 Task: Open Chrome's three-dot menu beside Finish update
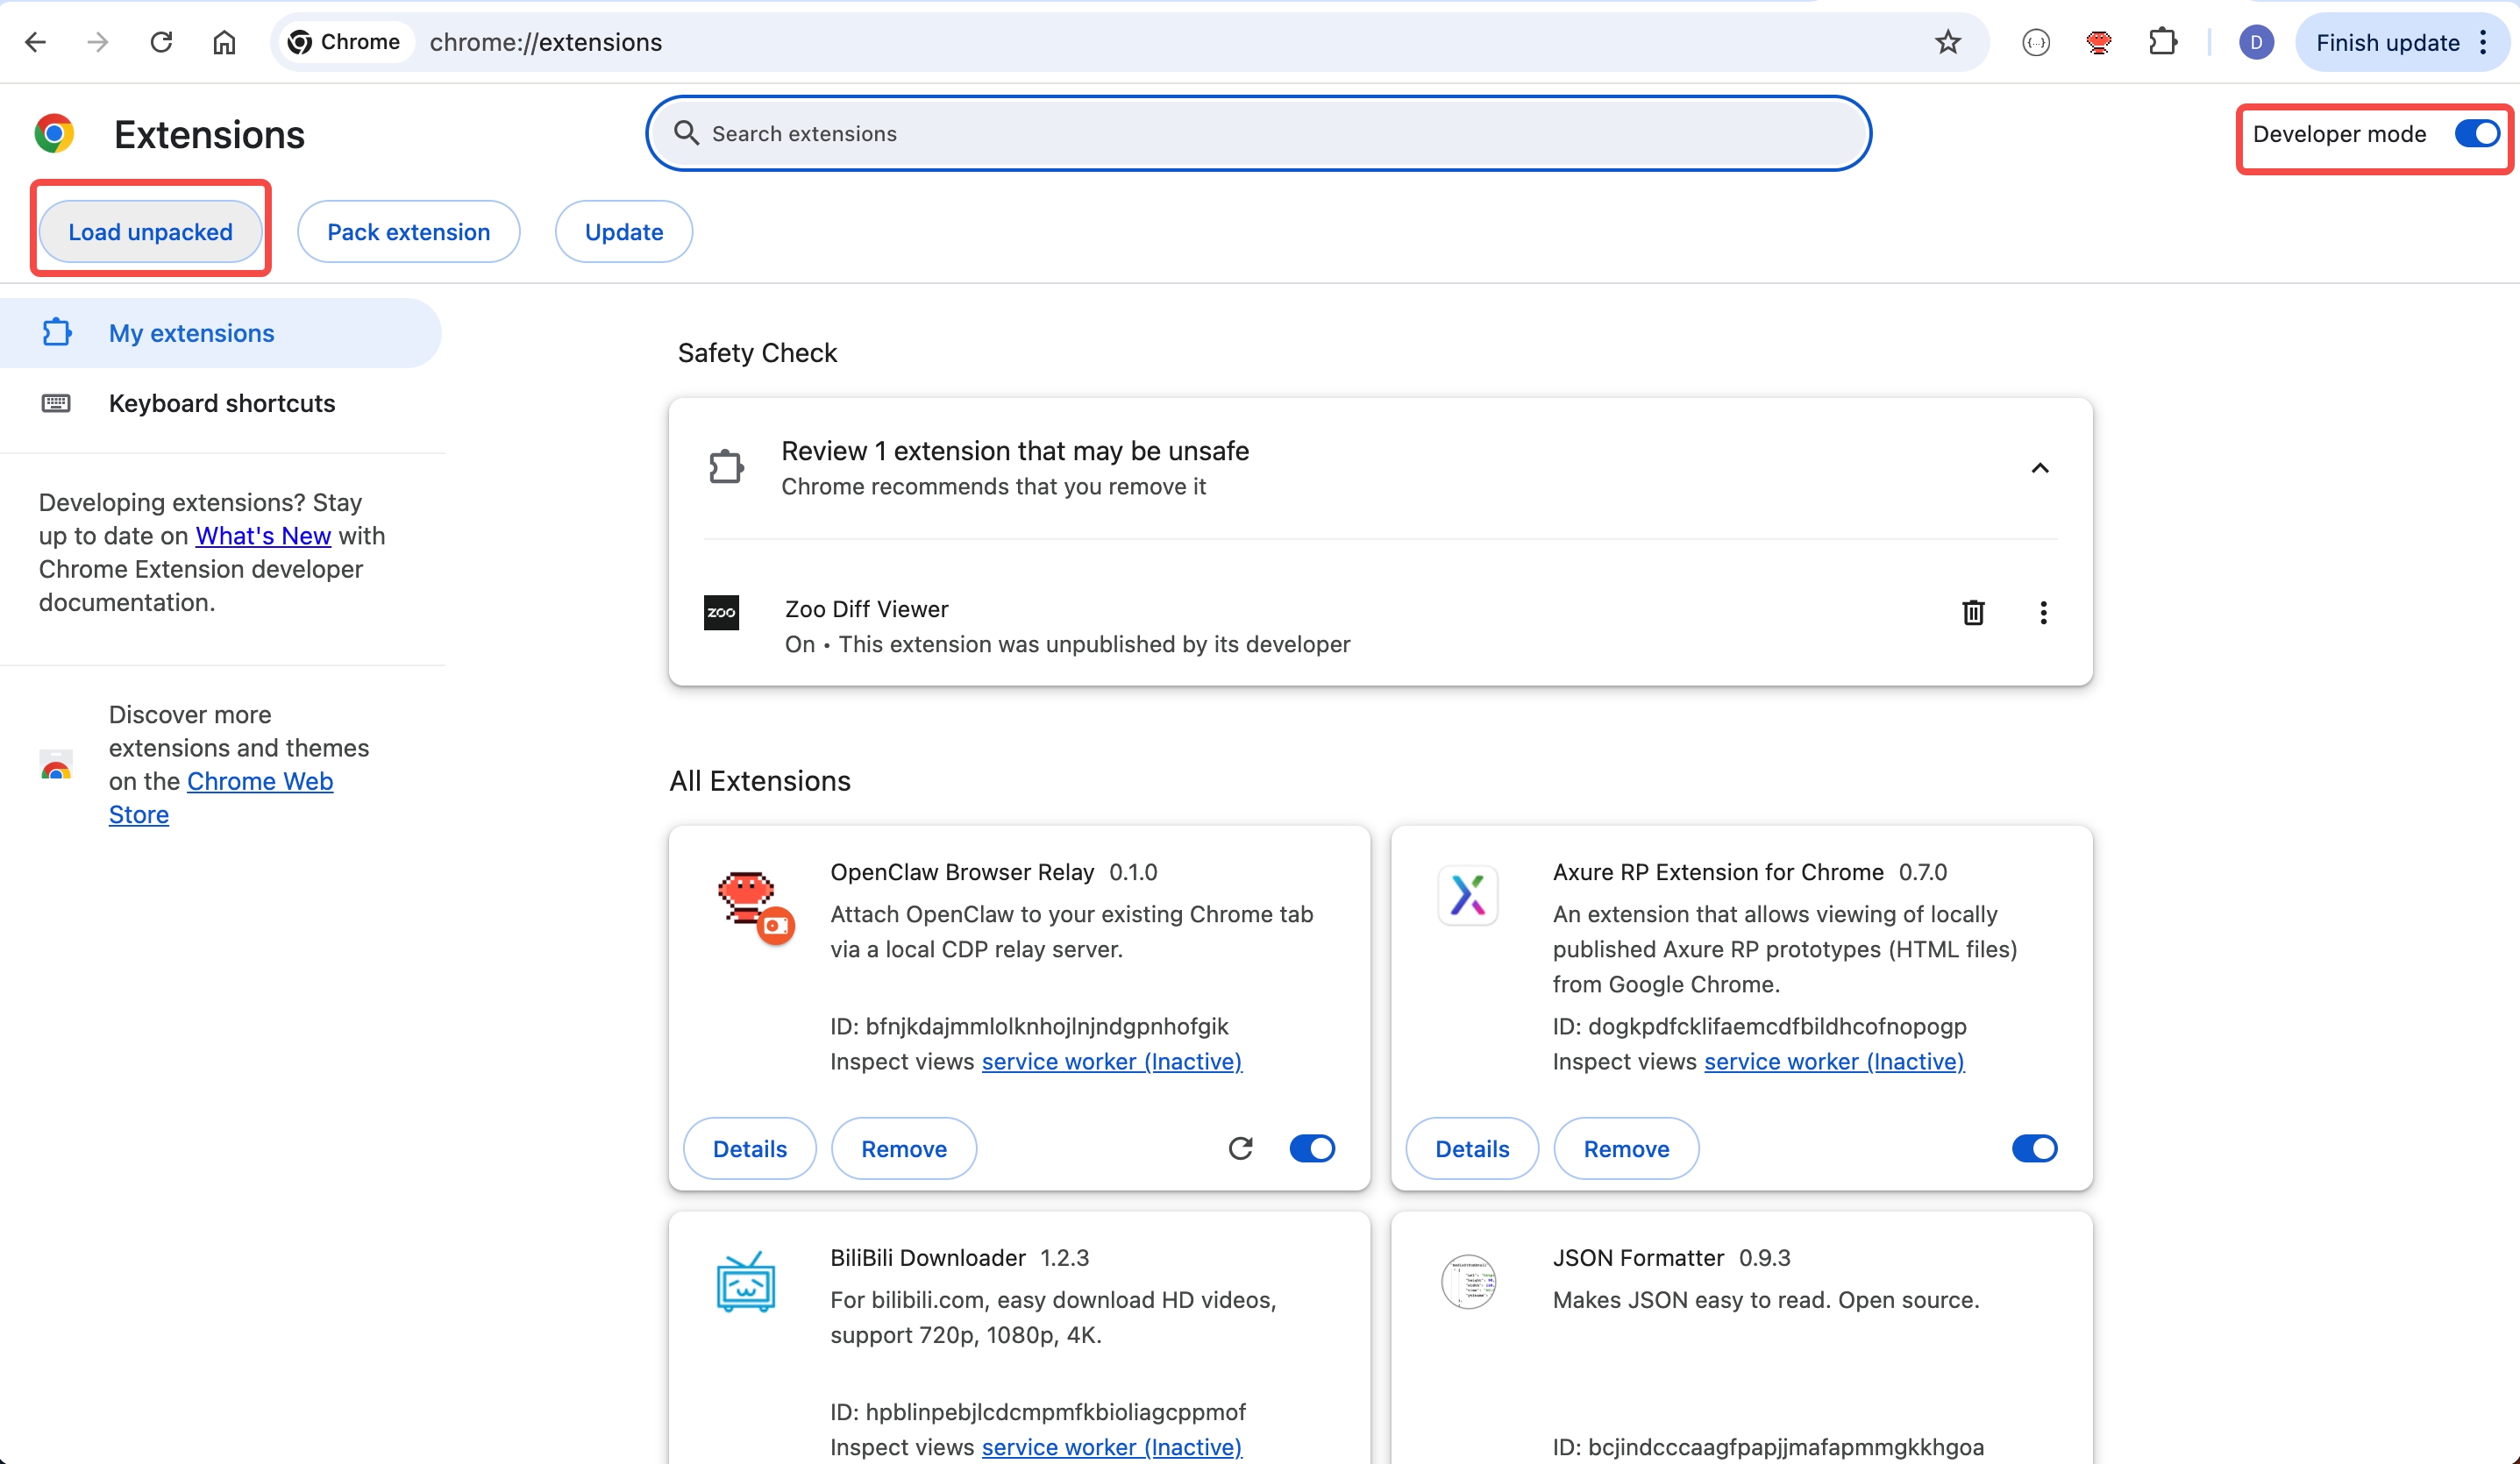[x=2483, y=42]
